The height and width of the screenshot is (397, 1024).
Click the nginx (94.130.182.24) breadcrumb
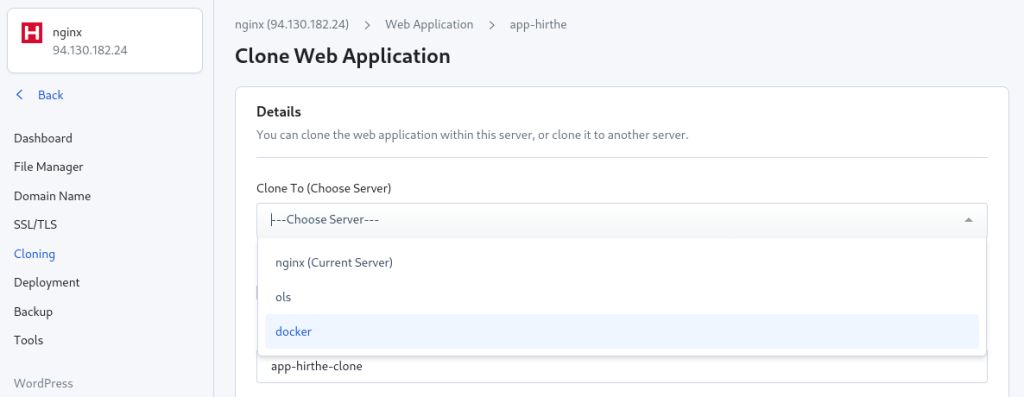pos(292,25)
